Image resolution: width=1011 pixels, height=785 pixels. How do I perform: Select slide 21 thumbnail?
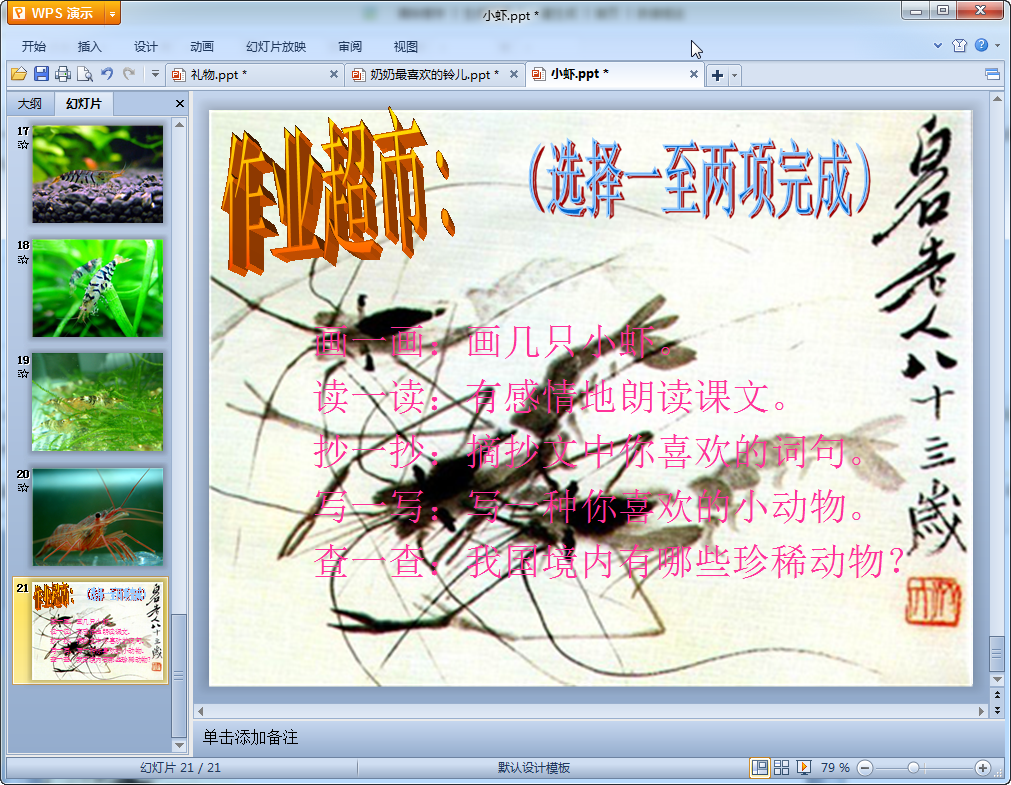[98, 631]
